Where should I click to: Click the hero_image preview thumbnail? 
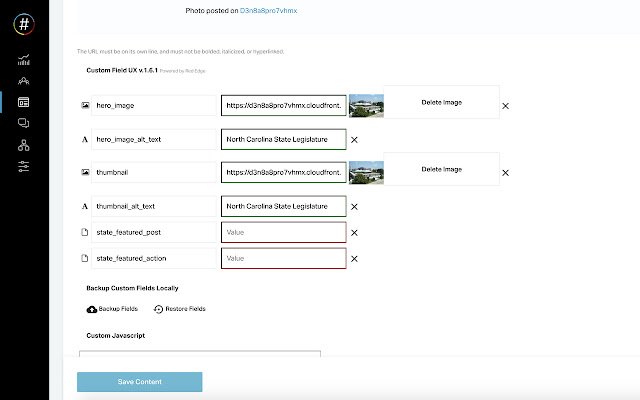tap(366, 106)
